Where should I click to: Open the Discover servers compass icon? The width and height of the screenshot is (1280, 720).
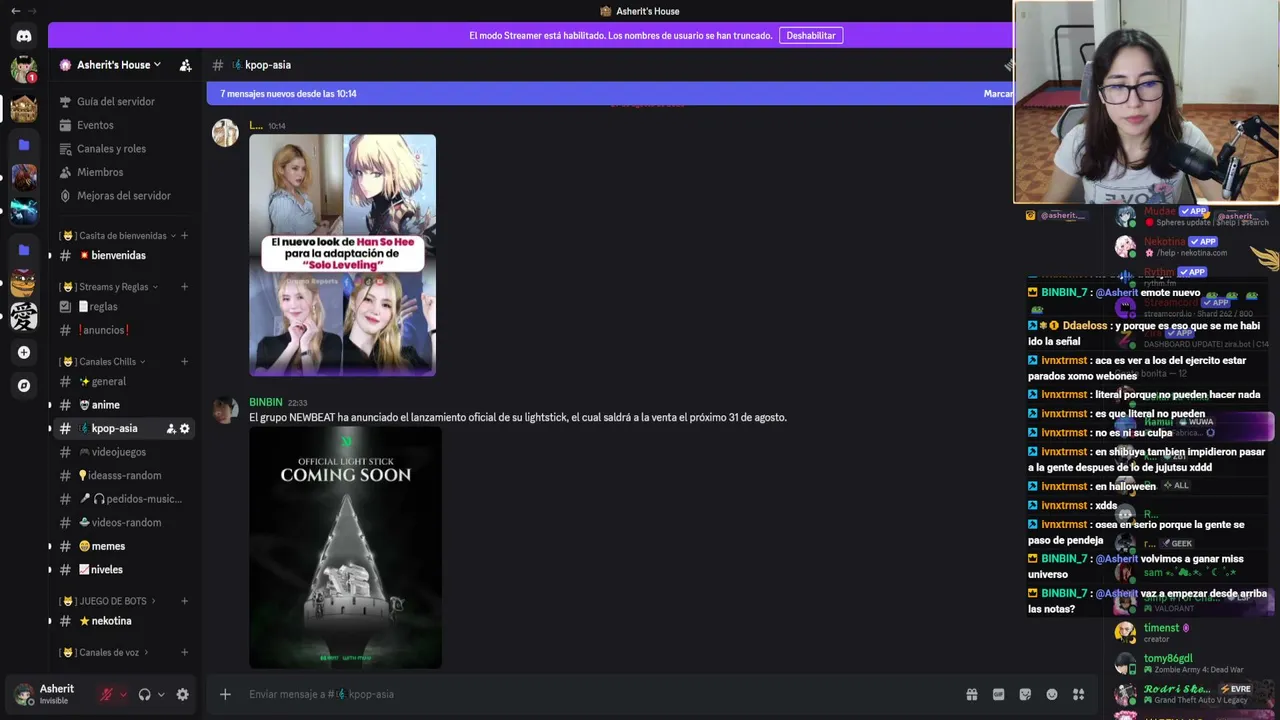(24, 385)
